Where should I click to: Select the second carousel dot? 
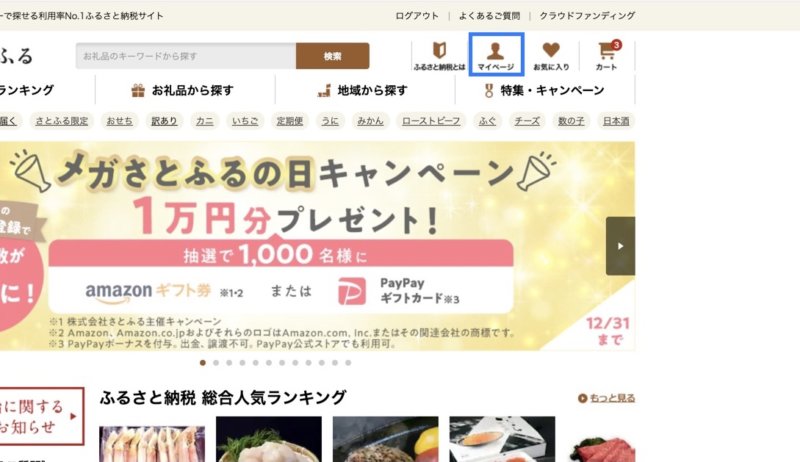216,363
